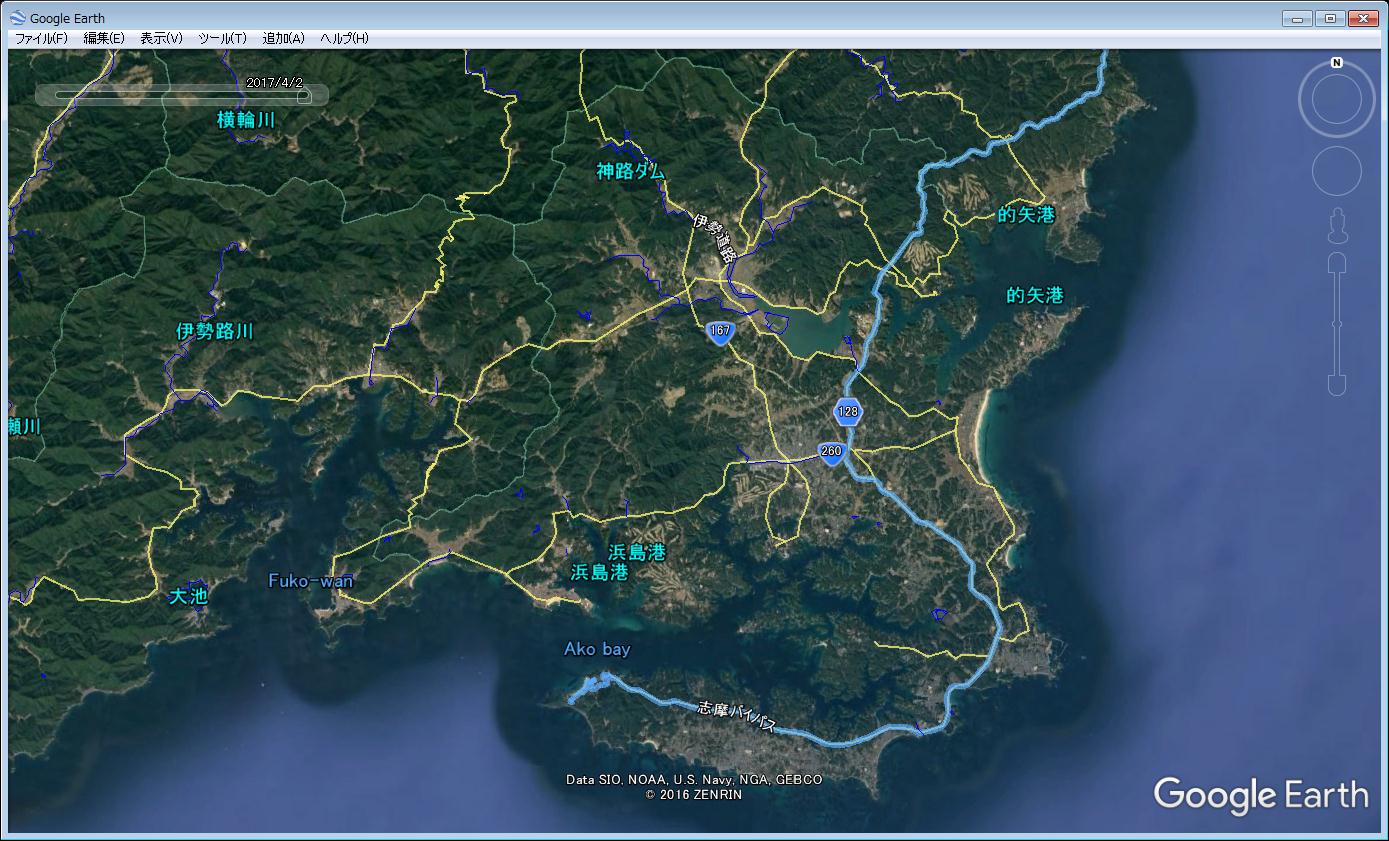The image size is (1389, 841).
Task: Click the zoom slider's middle handle
Action: point(1337,324)
